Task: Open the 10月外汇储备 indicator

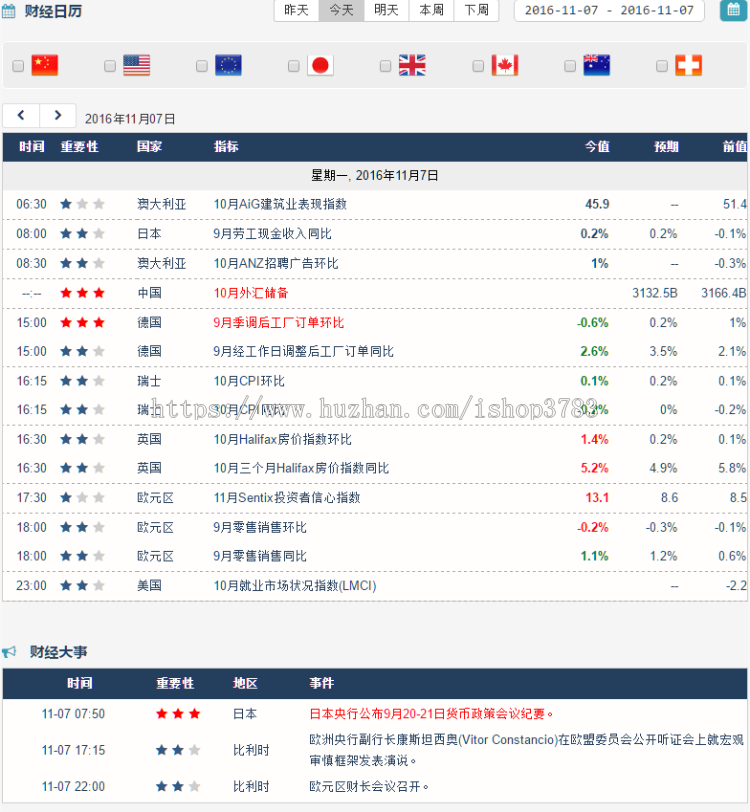Action: click(251, 293)
